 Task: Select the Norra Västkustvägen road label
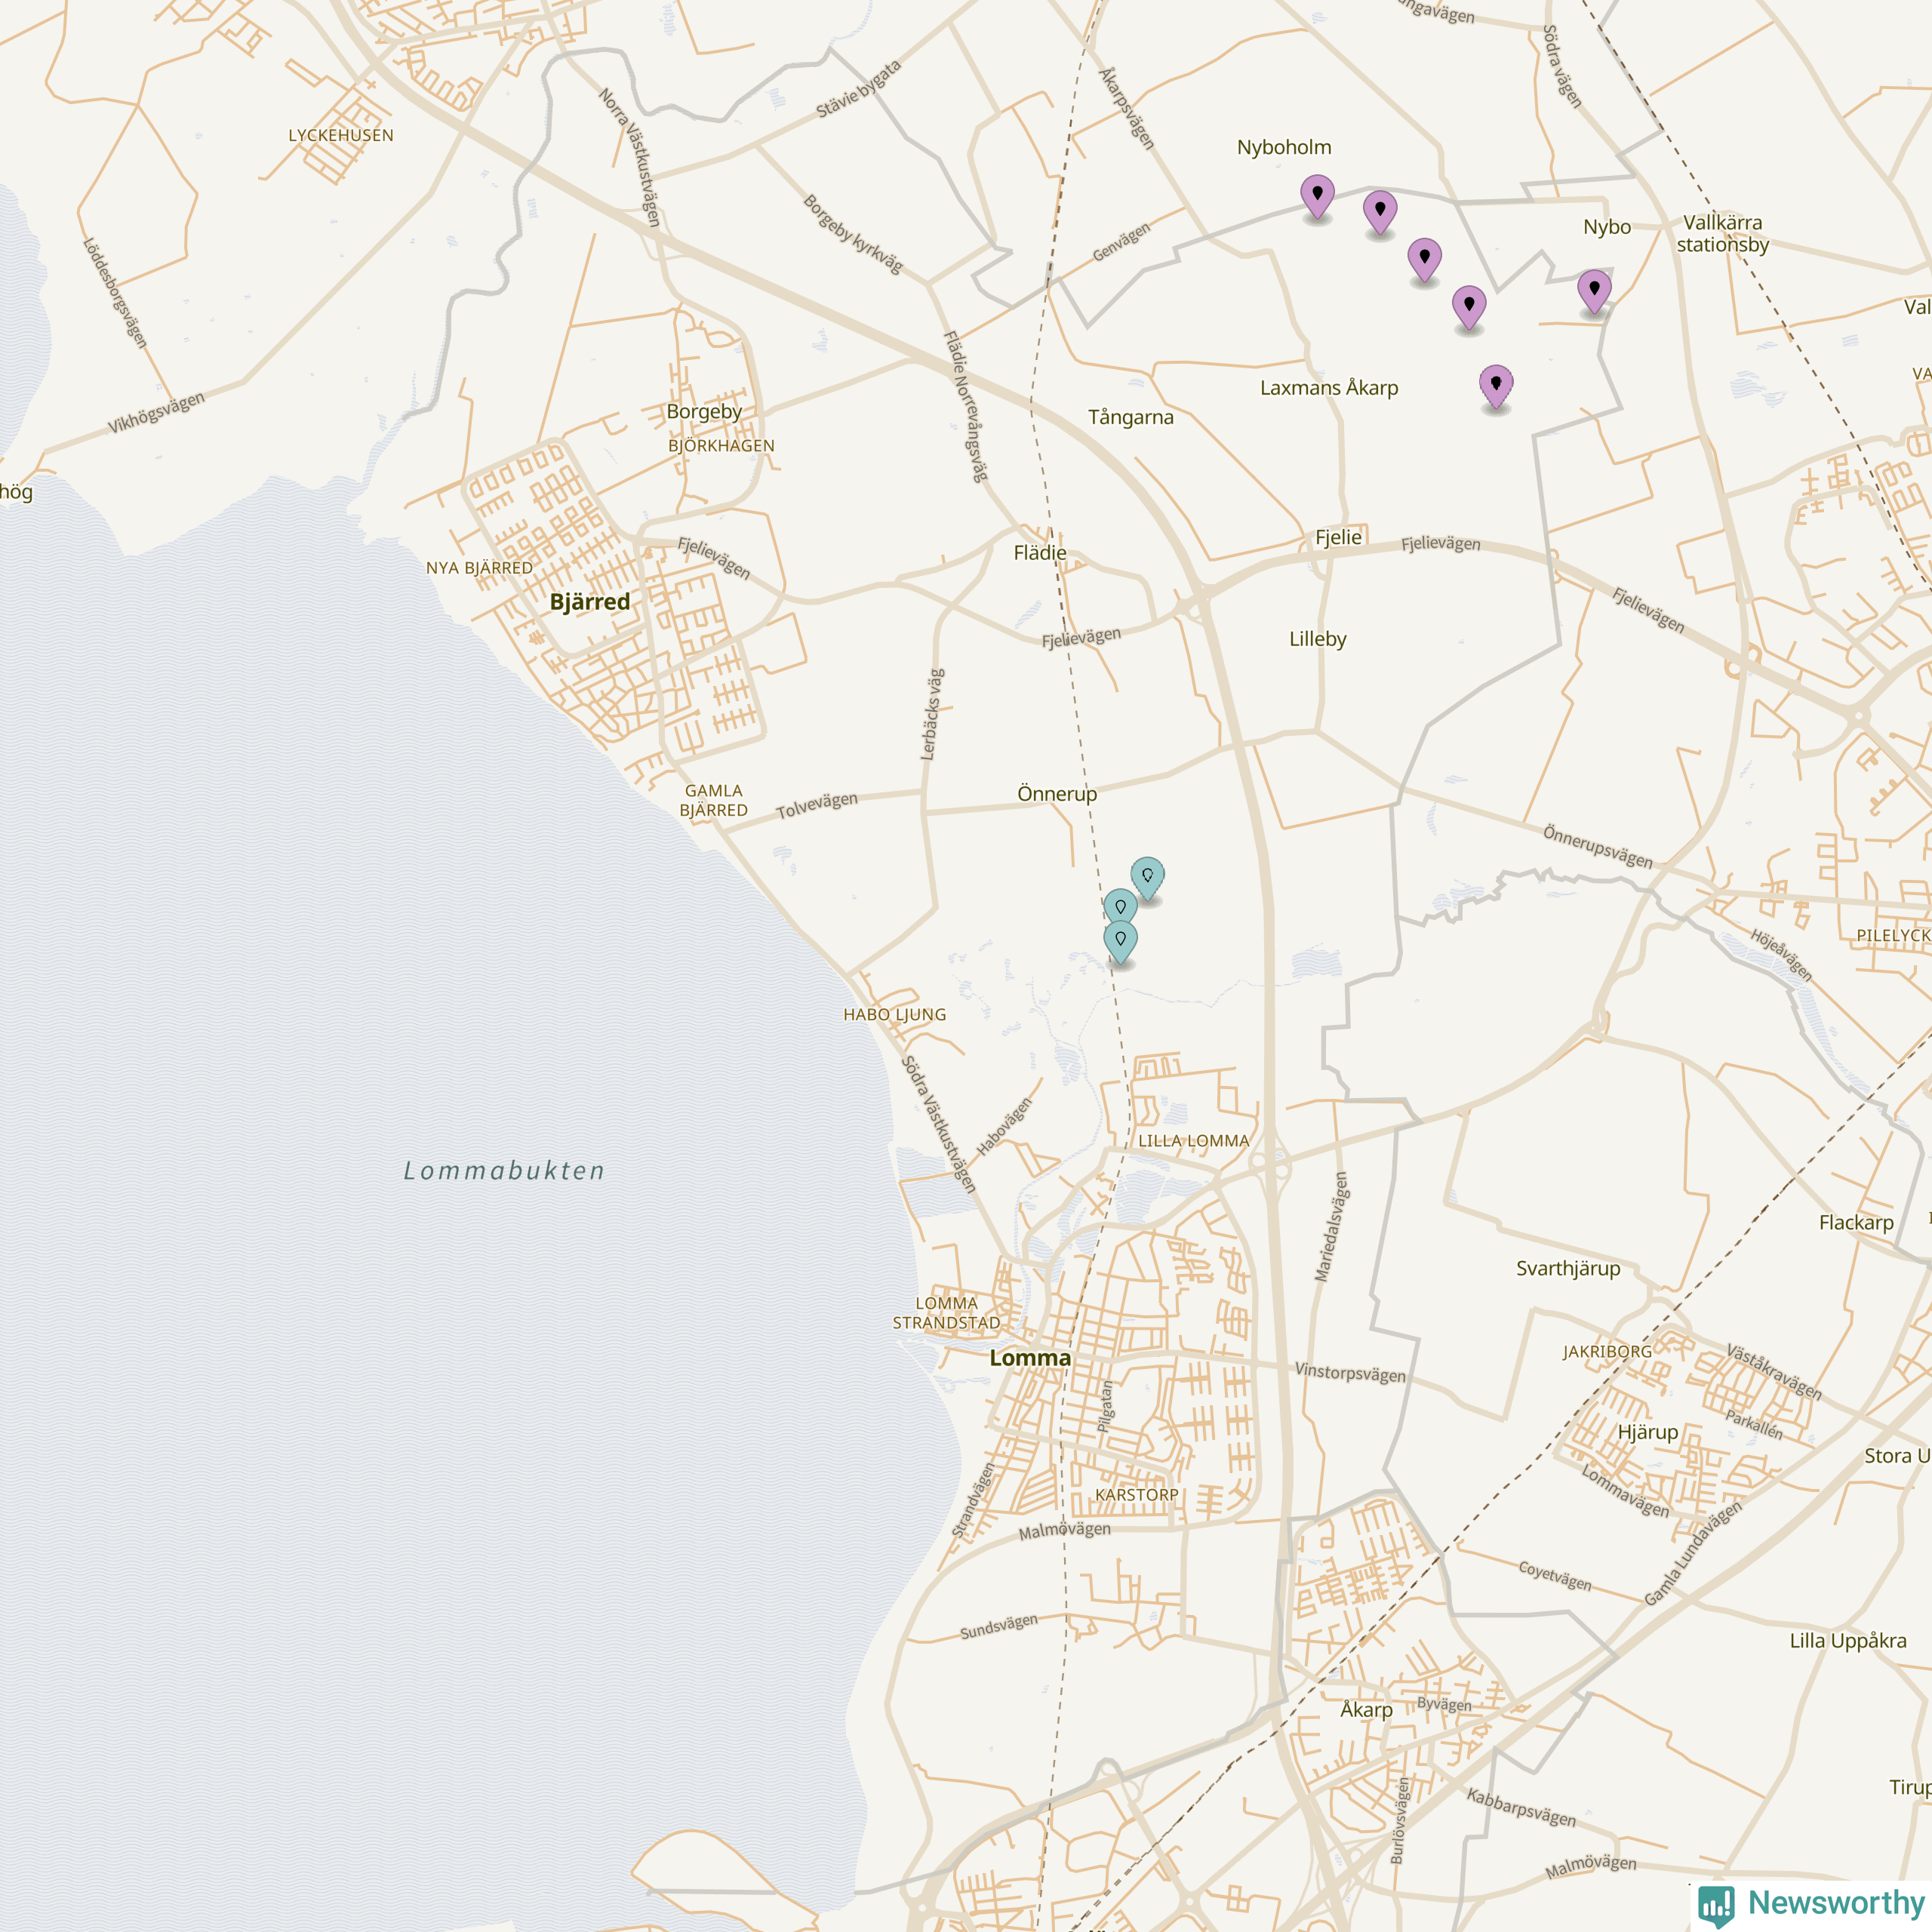[x=630, y=157]
